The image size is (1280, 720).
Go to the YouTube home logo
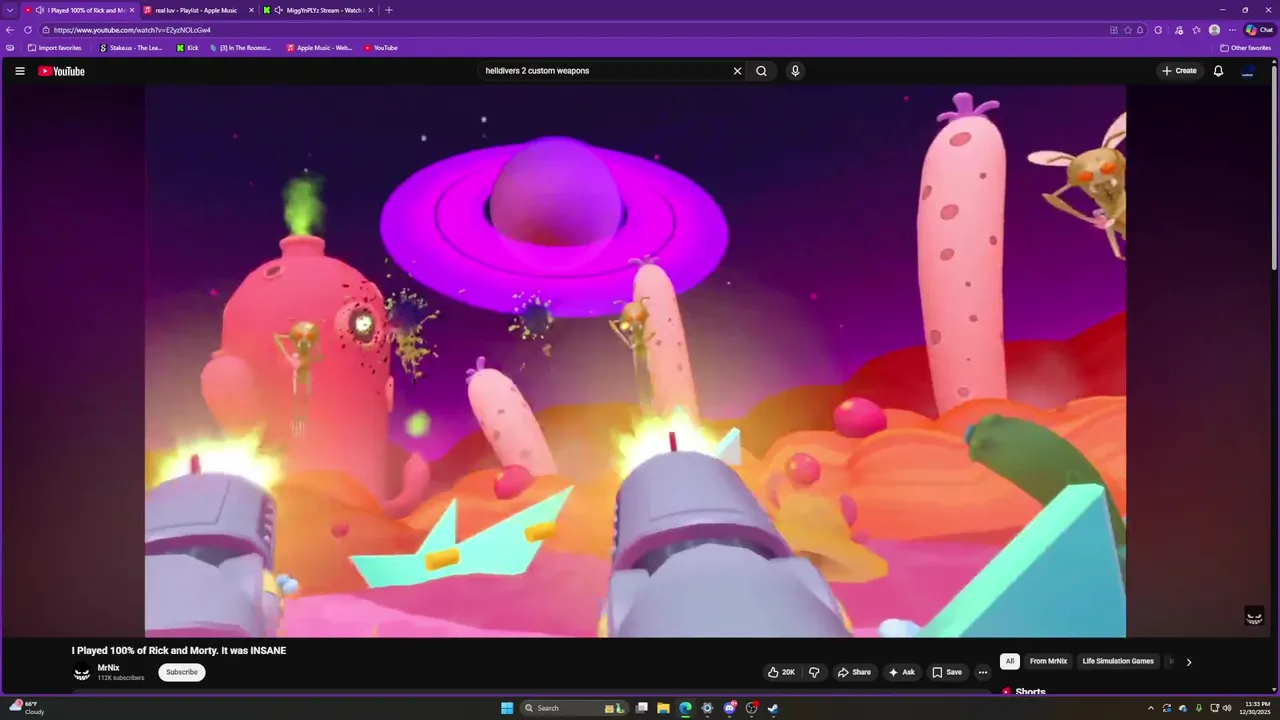(x=61, y=71)
